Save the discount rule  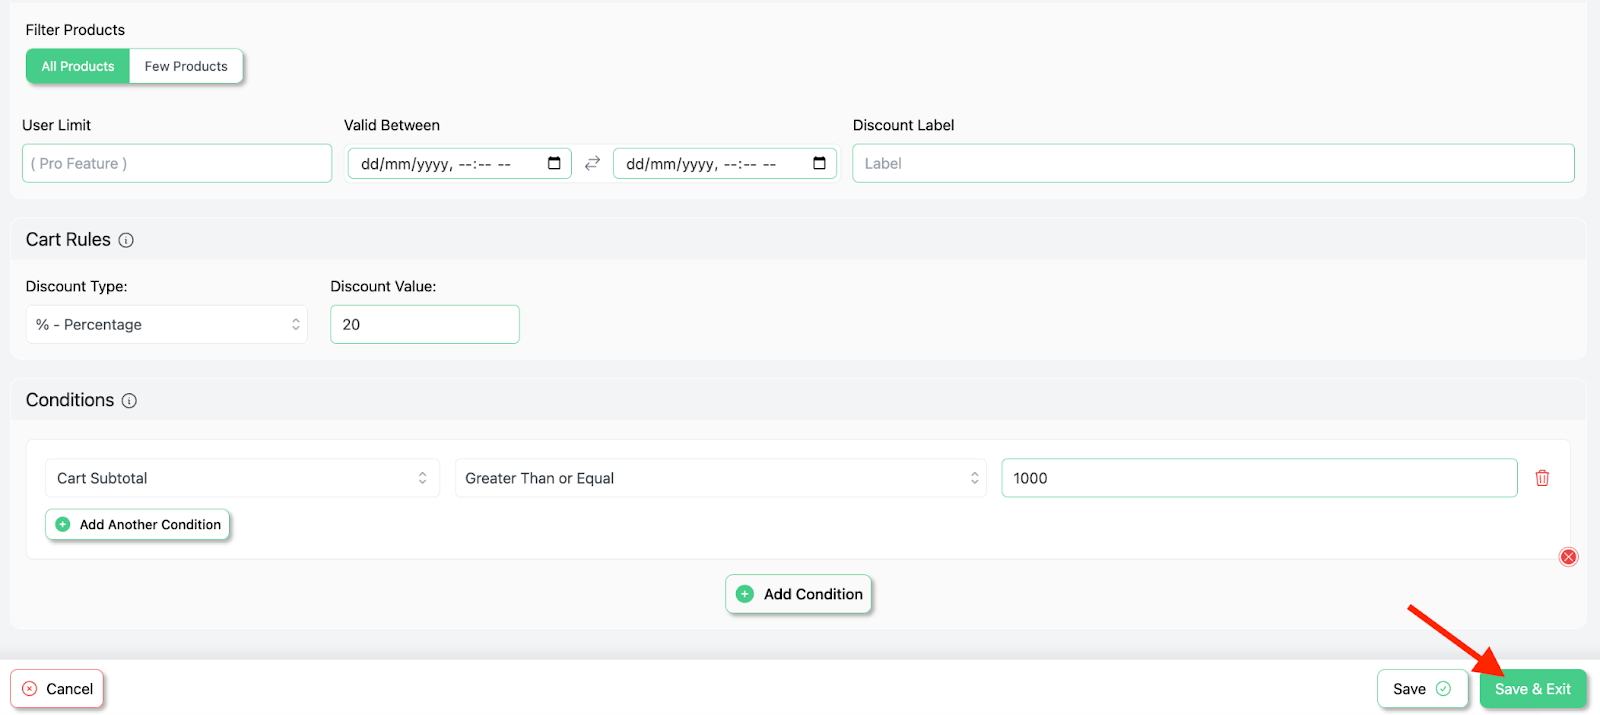pos(1422,689)
